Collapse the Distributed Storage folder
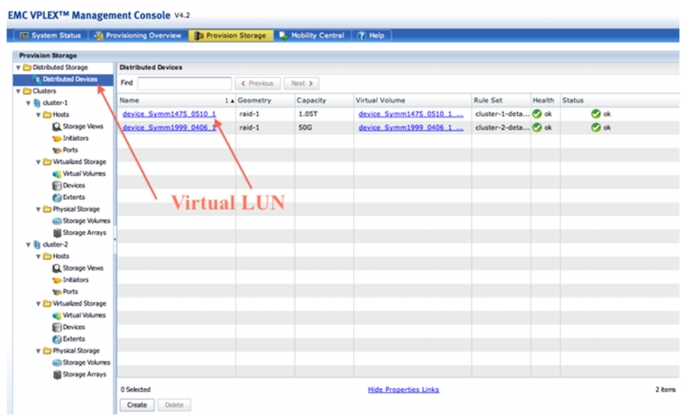Image resolution: width=685 pixels, height=420 pixels. click(x=18, y=67)
